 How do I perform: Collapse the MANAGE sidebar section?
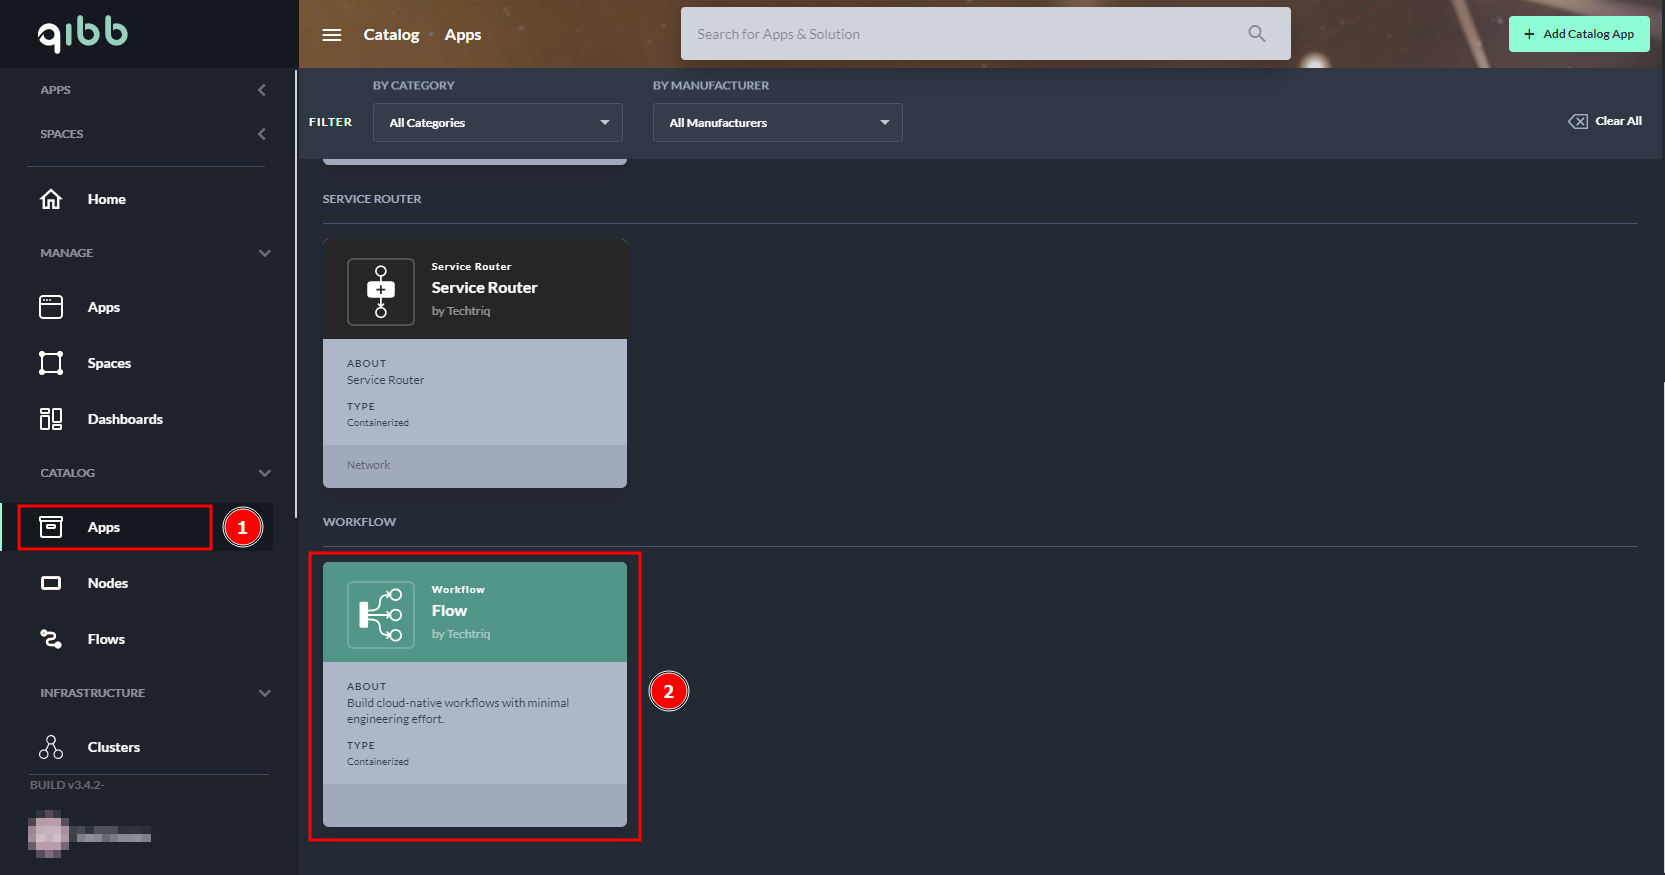[264, 253]
